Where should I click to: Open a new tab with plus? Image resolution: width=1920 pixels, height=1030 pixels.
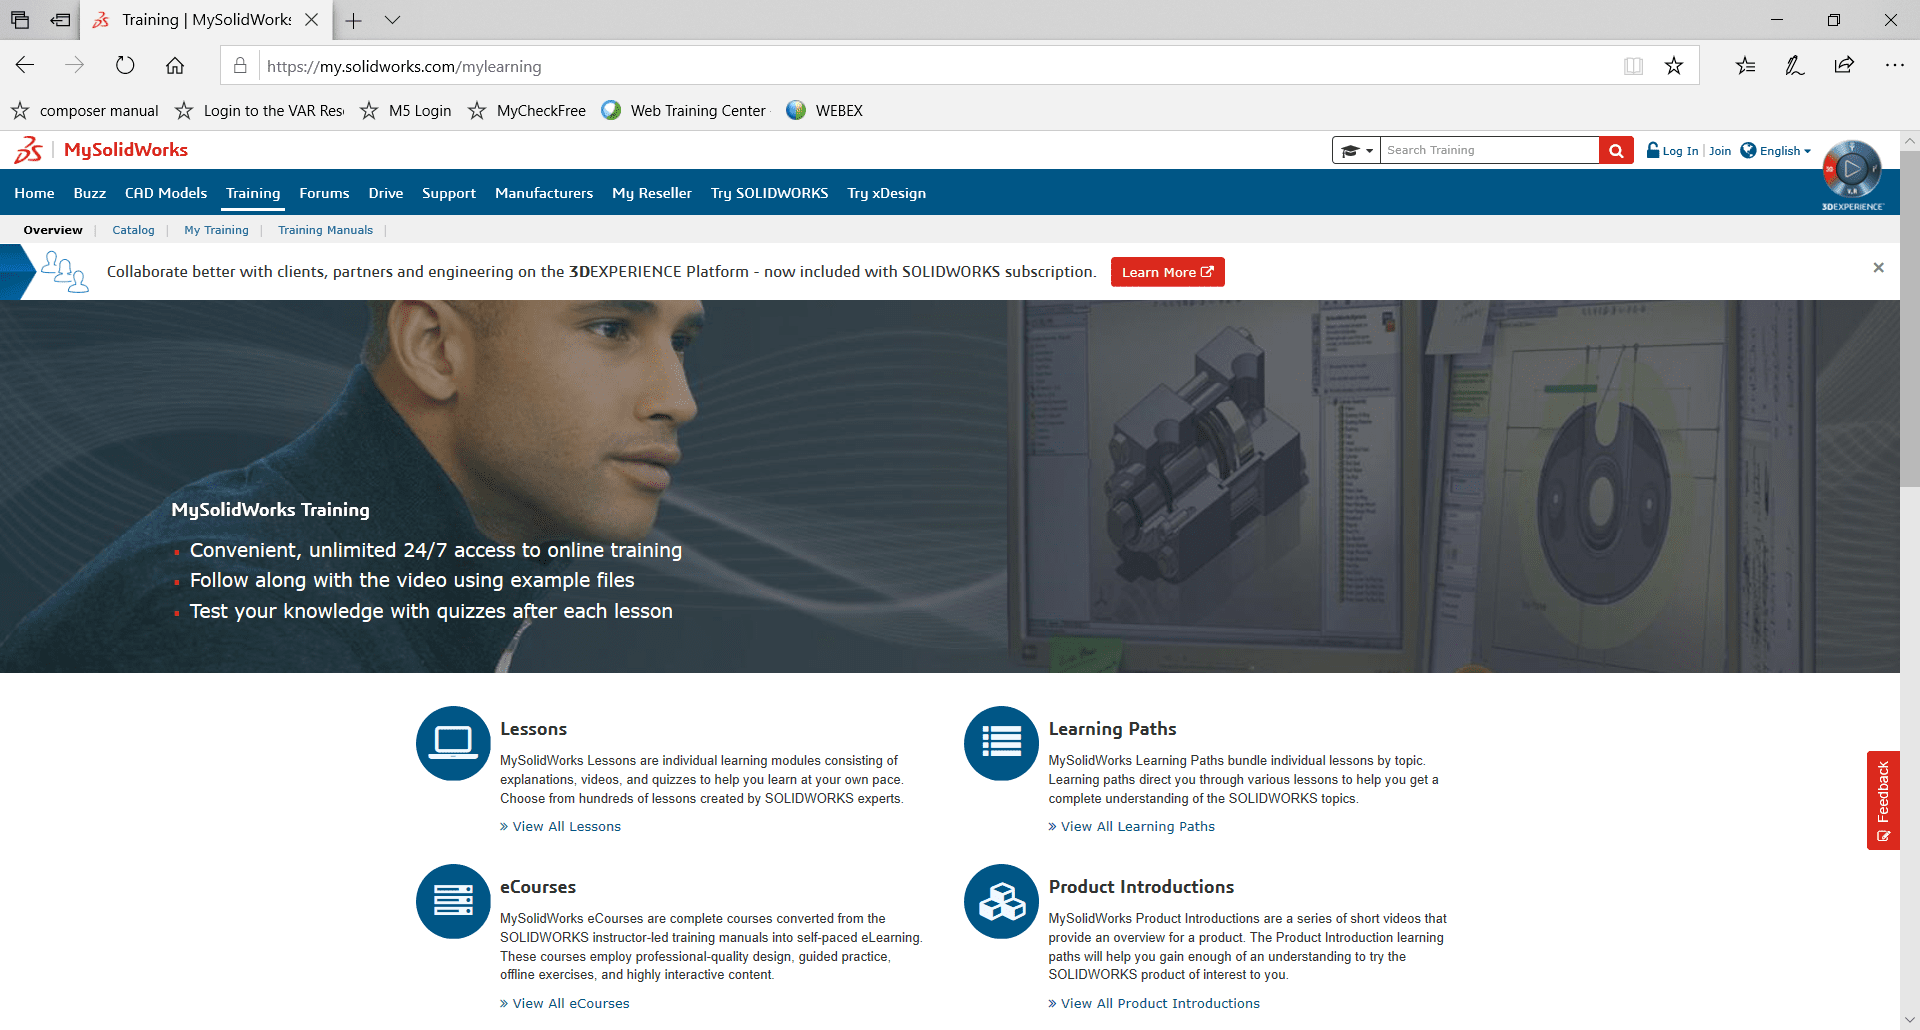pyautogui.click(x=353, y=20)
